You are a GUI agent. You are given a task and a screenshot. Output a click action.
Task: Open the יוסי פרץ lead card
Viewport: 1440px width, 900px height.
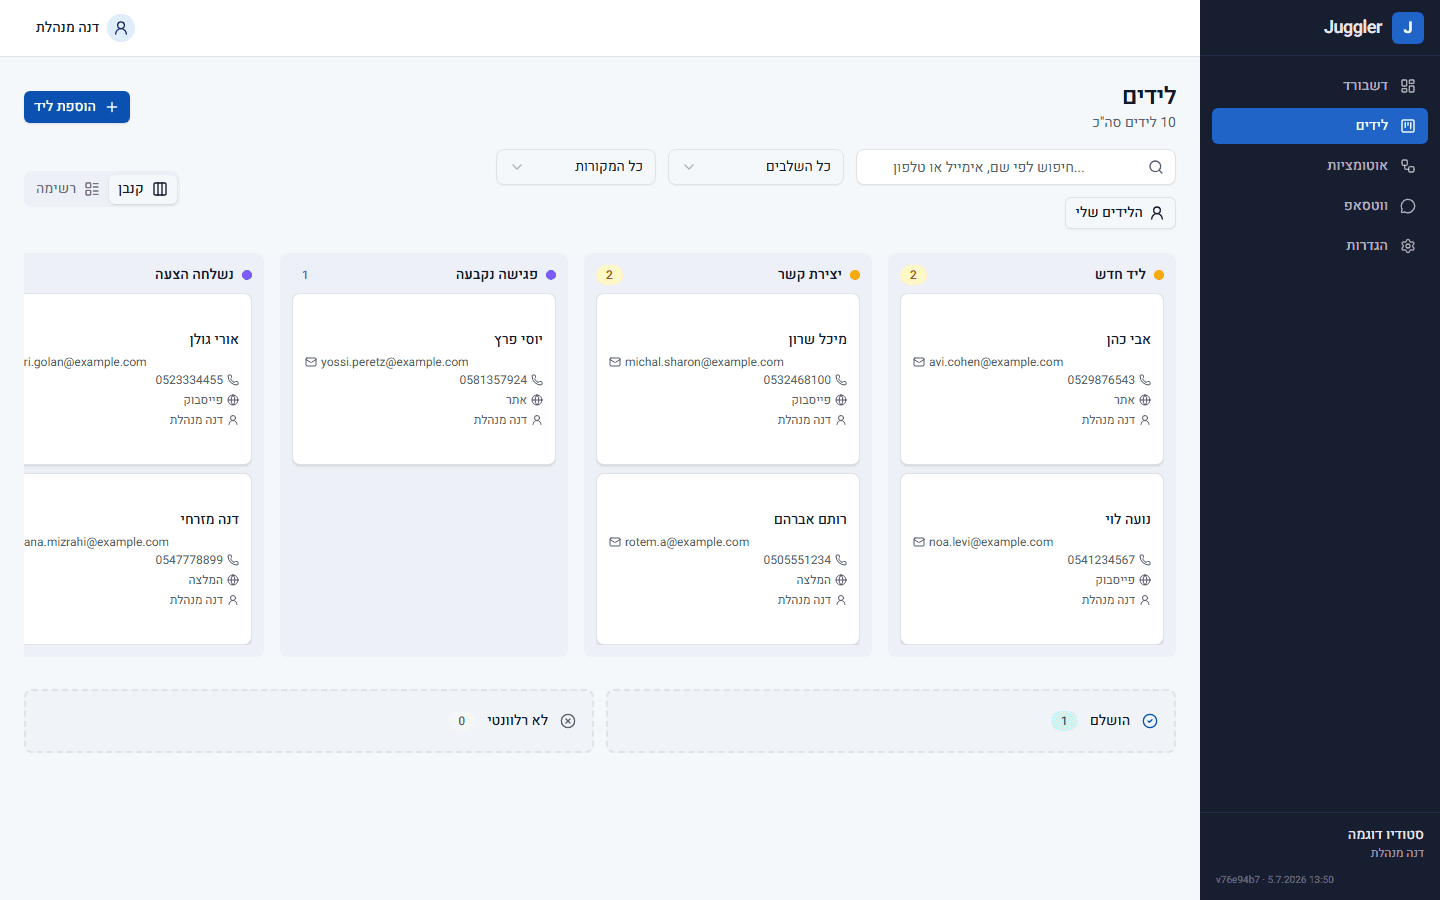(424, 379)
